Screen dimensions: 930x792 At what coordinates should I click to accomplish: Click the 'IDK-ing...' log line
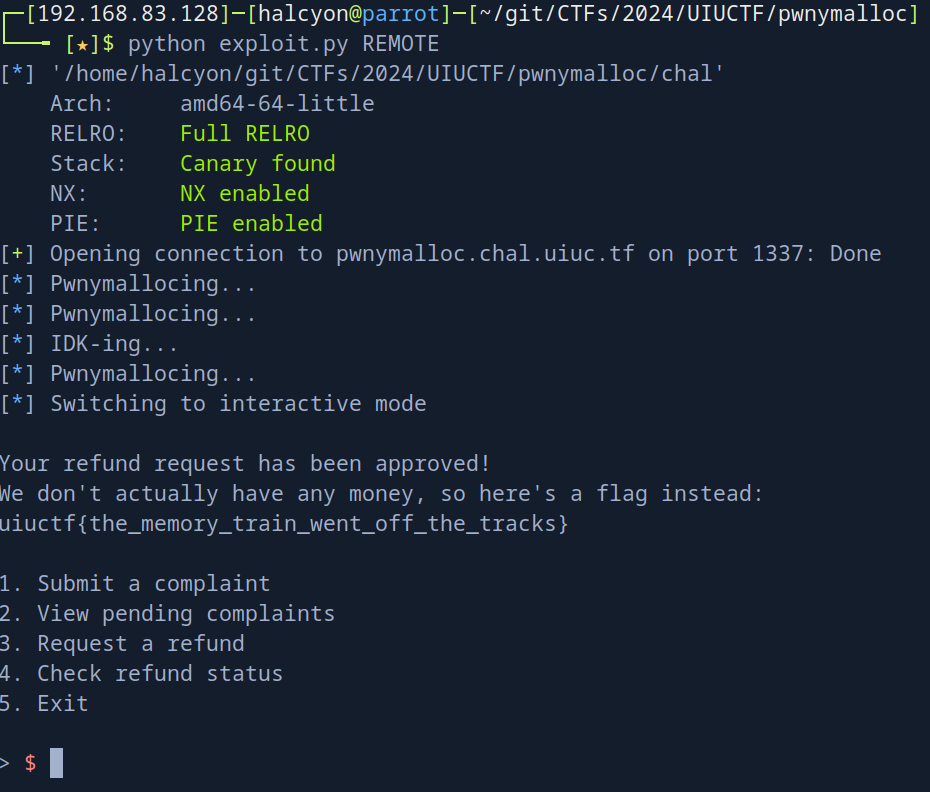pyautogui.click(x=114, y=344)
